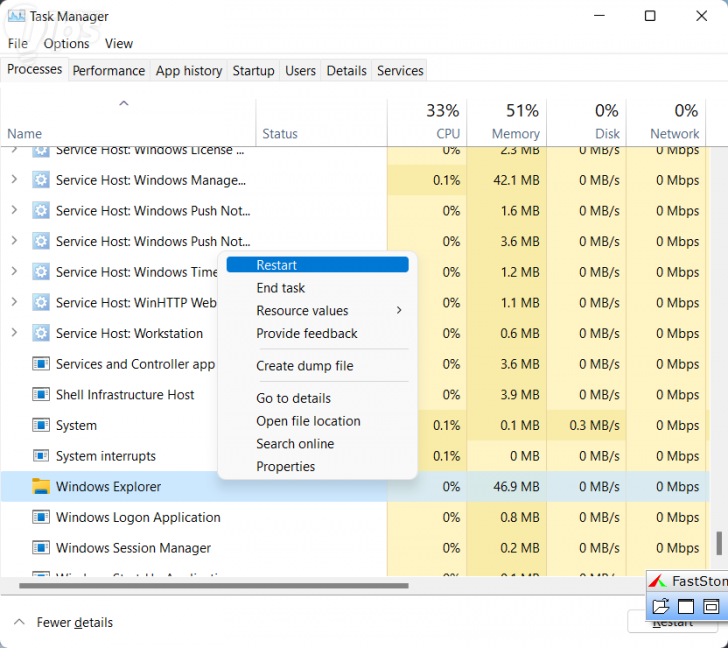
Task: Expand Service Host: Windows Time group
Action: pyautogui.click(x=14, y=272)
